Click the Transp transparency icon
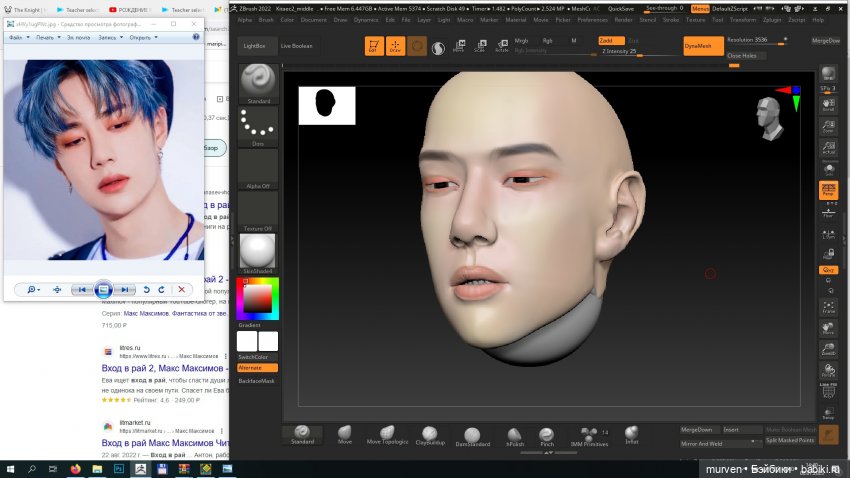850x478 pixels. (828, 413)
